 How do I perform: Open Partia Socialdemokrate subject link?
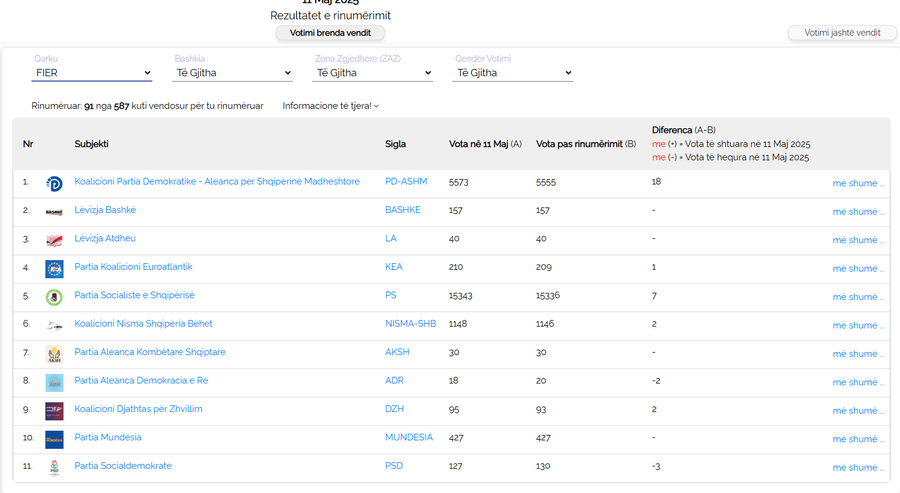(123, 465)
